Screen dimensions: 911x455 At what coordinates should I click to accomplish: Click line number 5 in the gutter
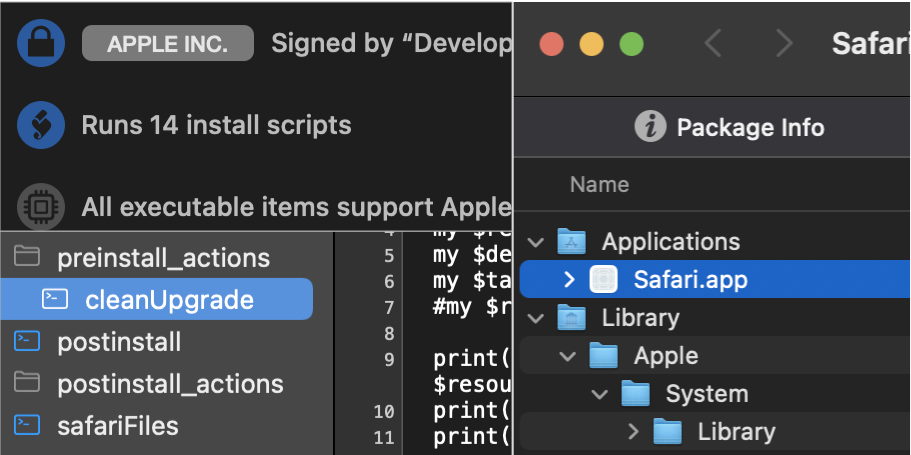coord(388,256)
